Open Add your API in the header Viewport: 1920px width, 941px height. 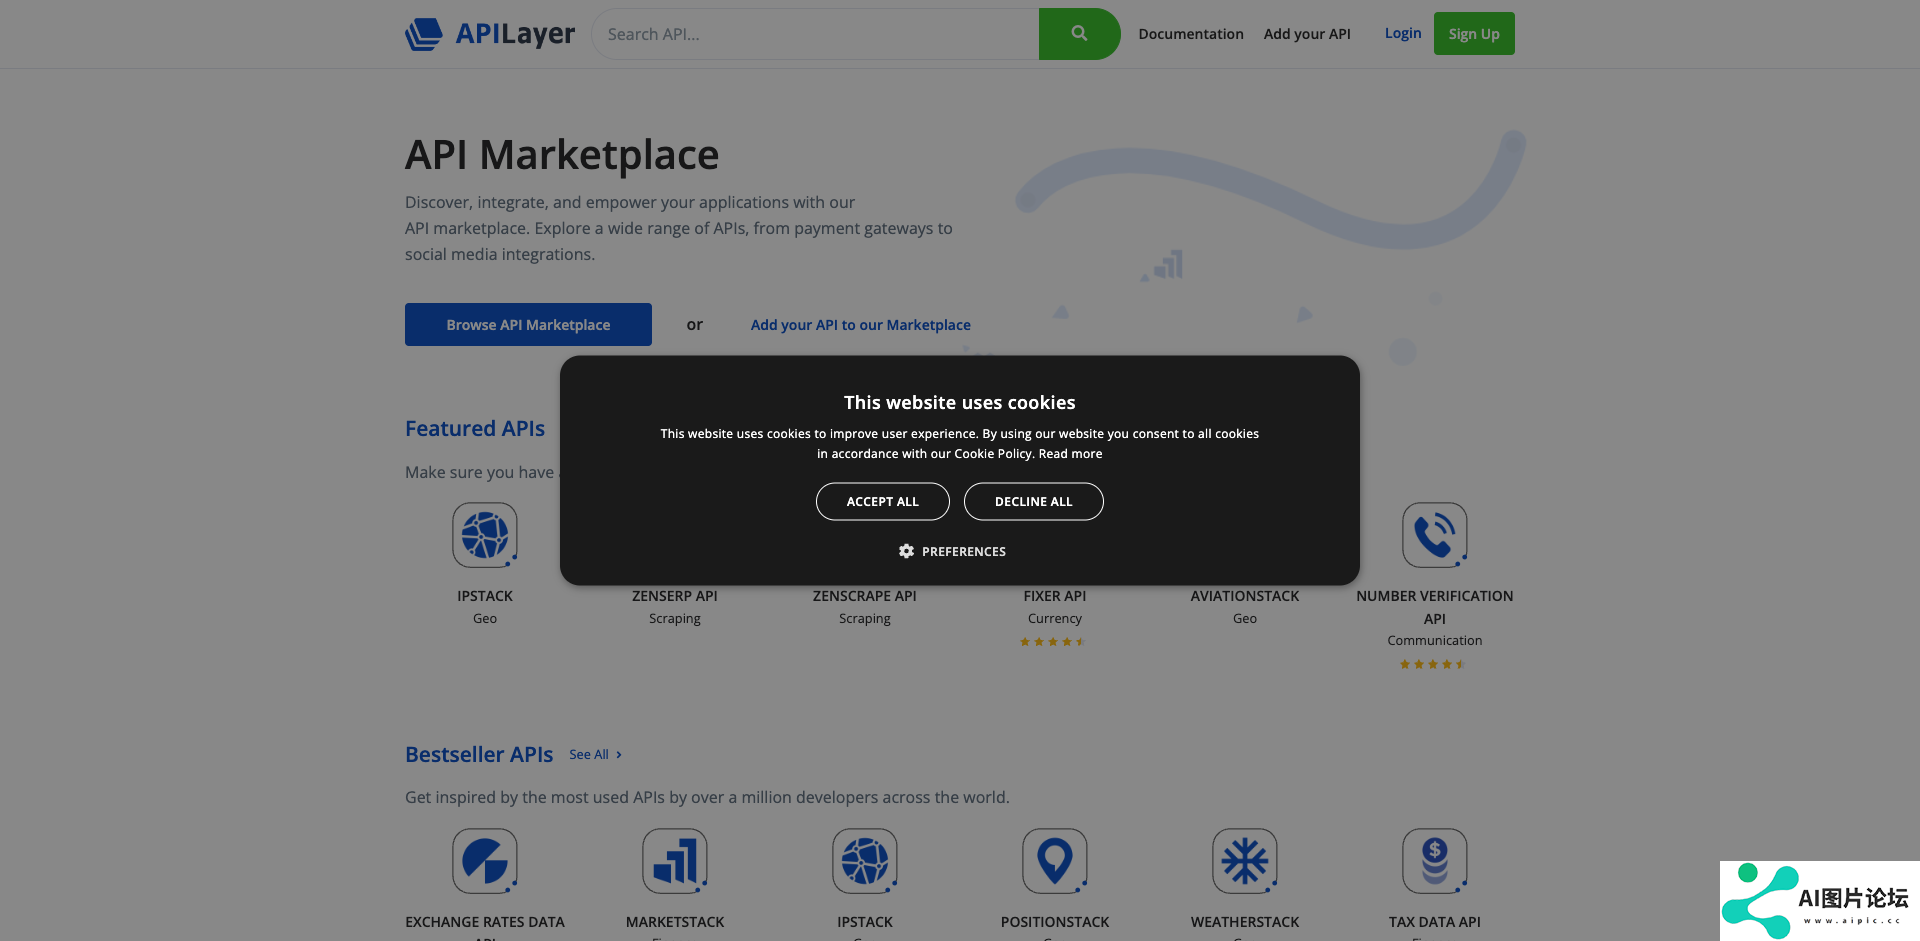1307,34
